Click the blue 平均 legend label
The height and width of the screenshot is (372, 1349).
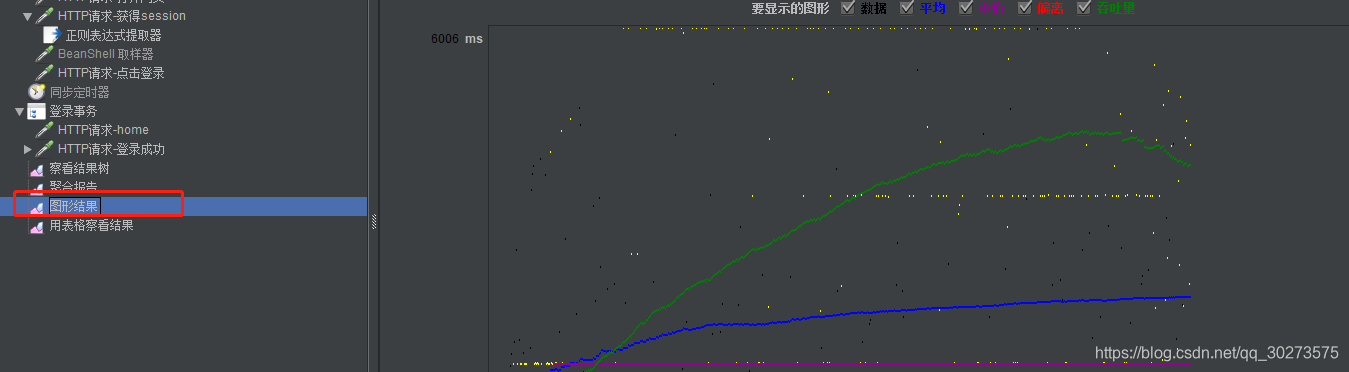coord(932,8)
